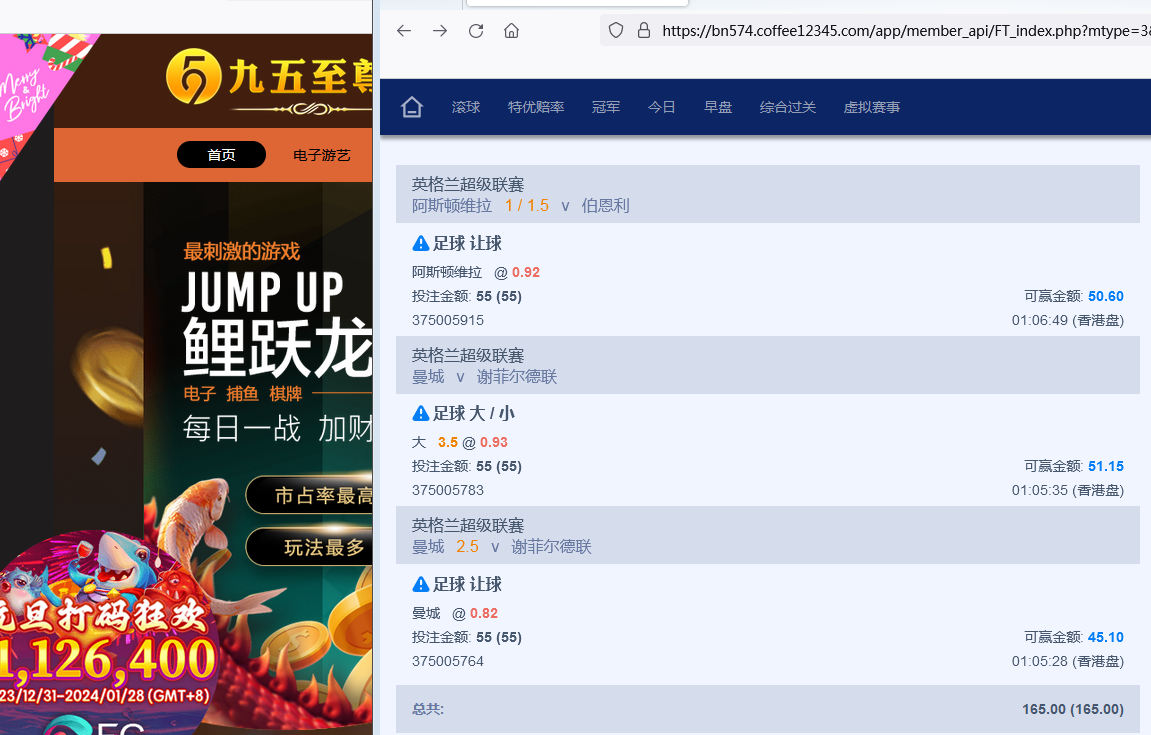
Task: Click bet number 375005764
Action: tap(448, 662)
